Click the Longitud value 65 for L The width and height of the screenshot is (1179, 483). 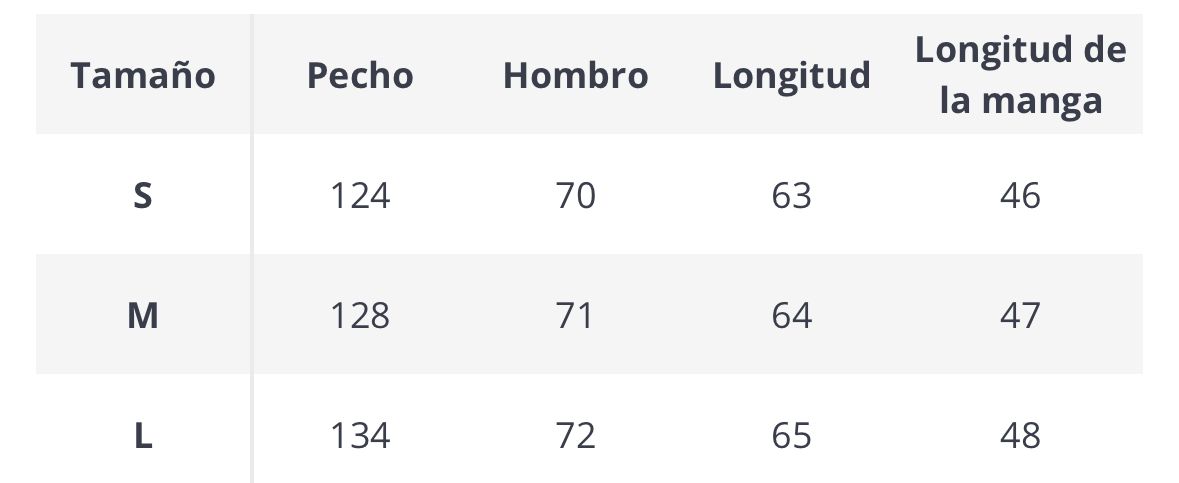pyautogui.click(x=791, y=436)
